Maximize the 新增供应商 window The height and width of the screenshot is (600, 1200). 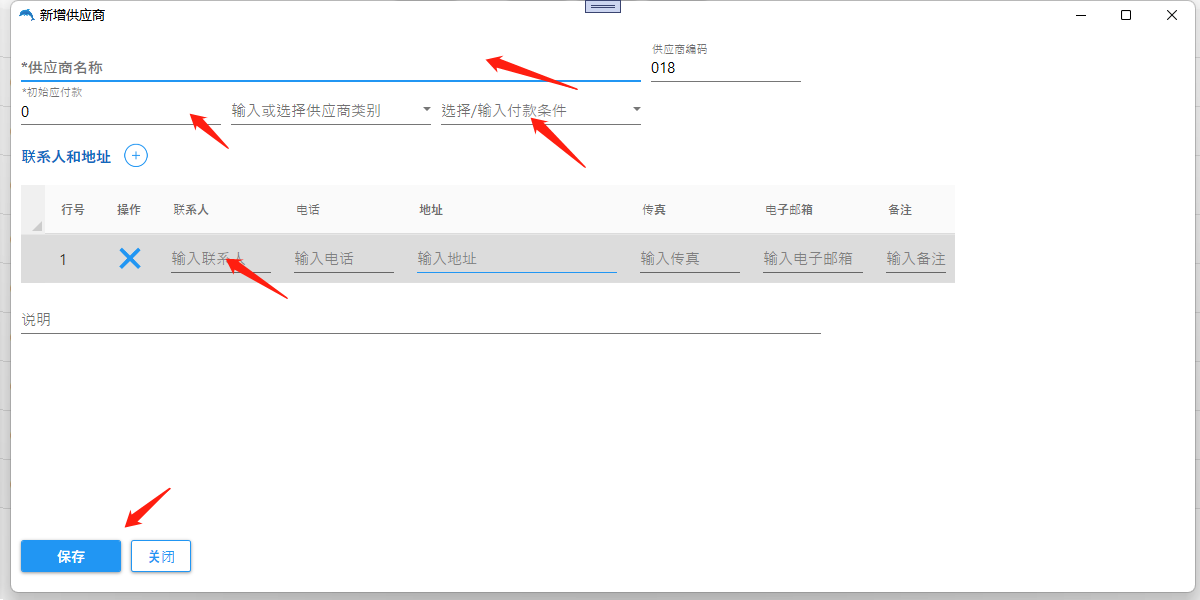(1126, 15)
